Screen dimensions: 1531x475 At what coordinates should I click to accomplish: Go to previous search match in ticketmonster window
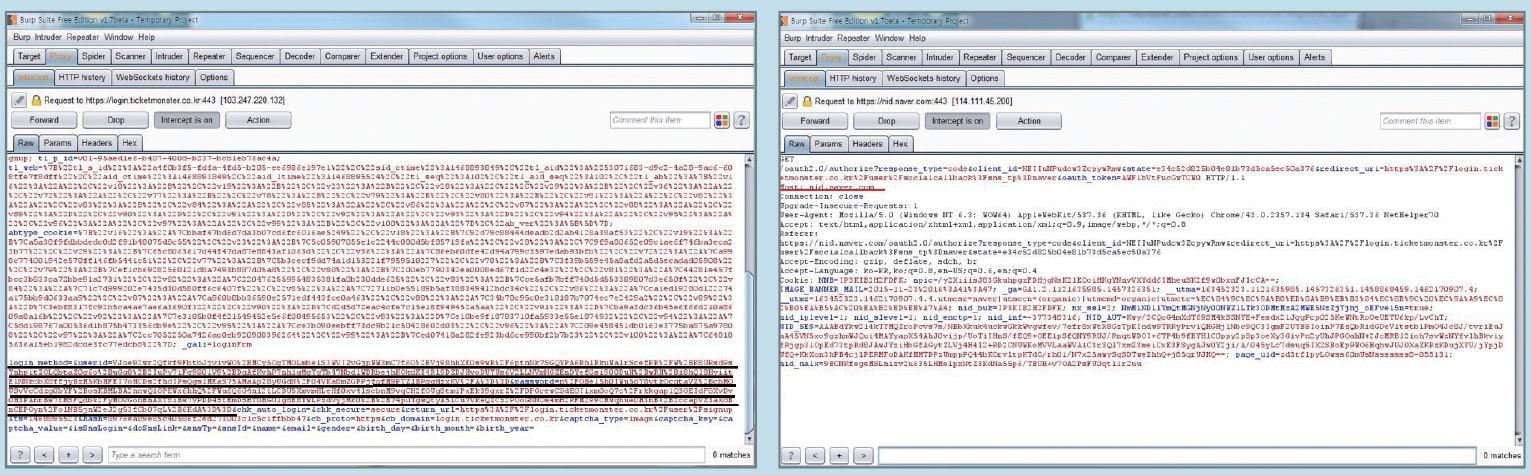coord(44,455)
